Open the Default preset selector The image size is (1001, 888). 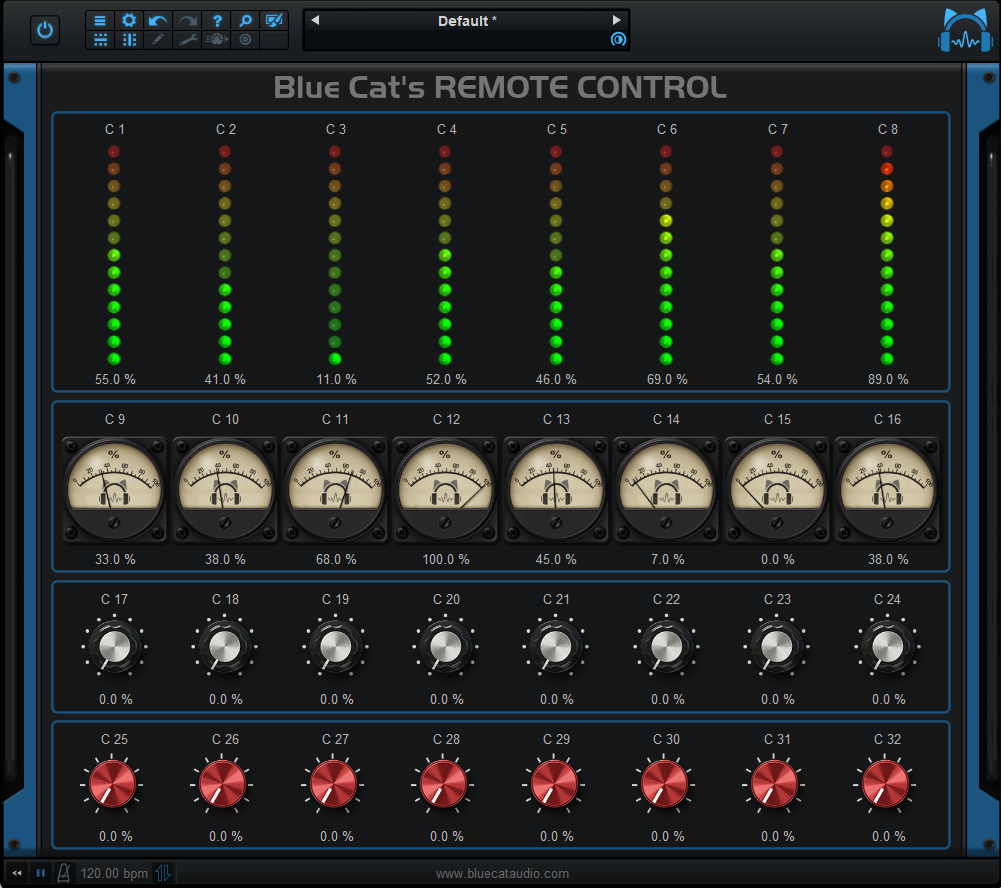tap(466, 20)
